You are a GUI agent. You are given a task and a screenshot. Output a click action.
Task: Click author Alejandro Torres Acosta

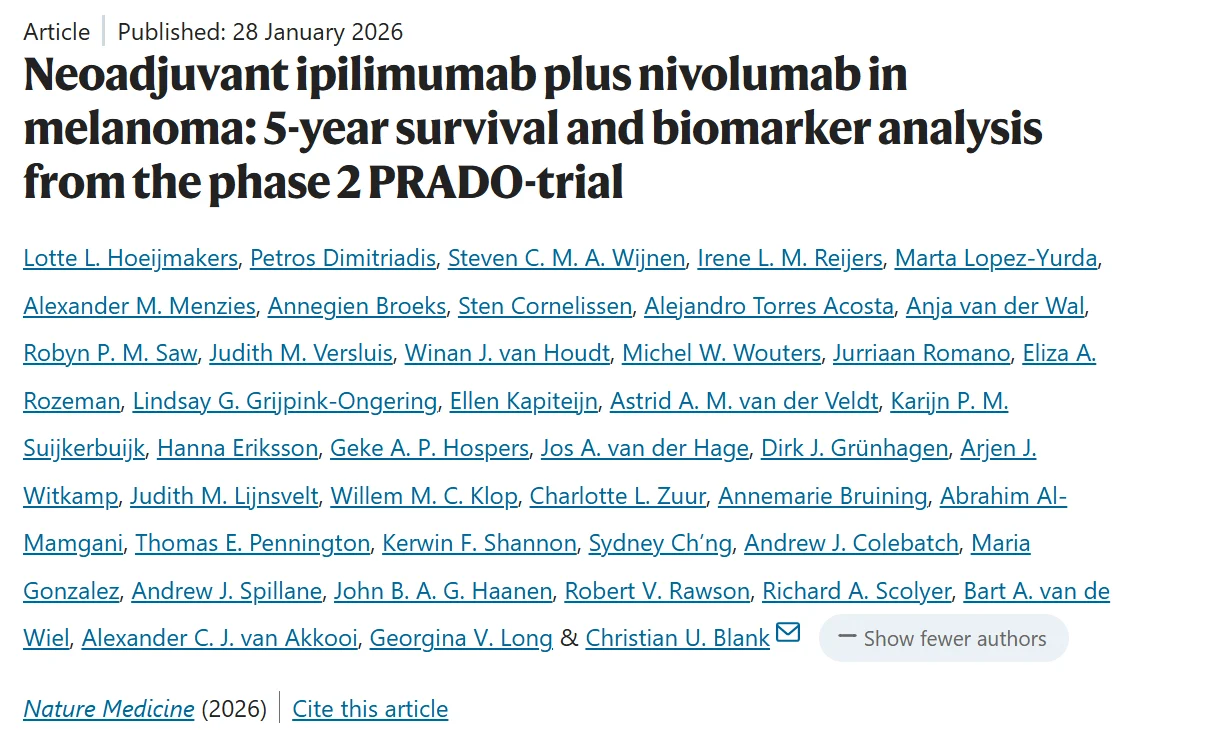click(769, 306)
